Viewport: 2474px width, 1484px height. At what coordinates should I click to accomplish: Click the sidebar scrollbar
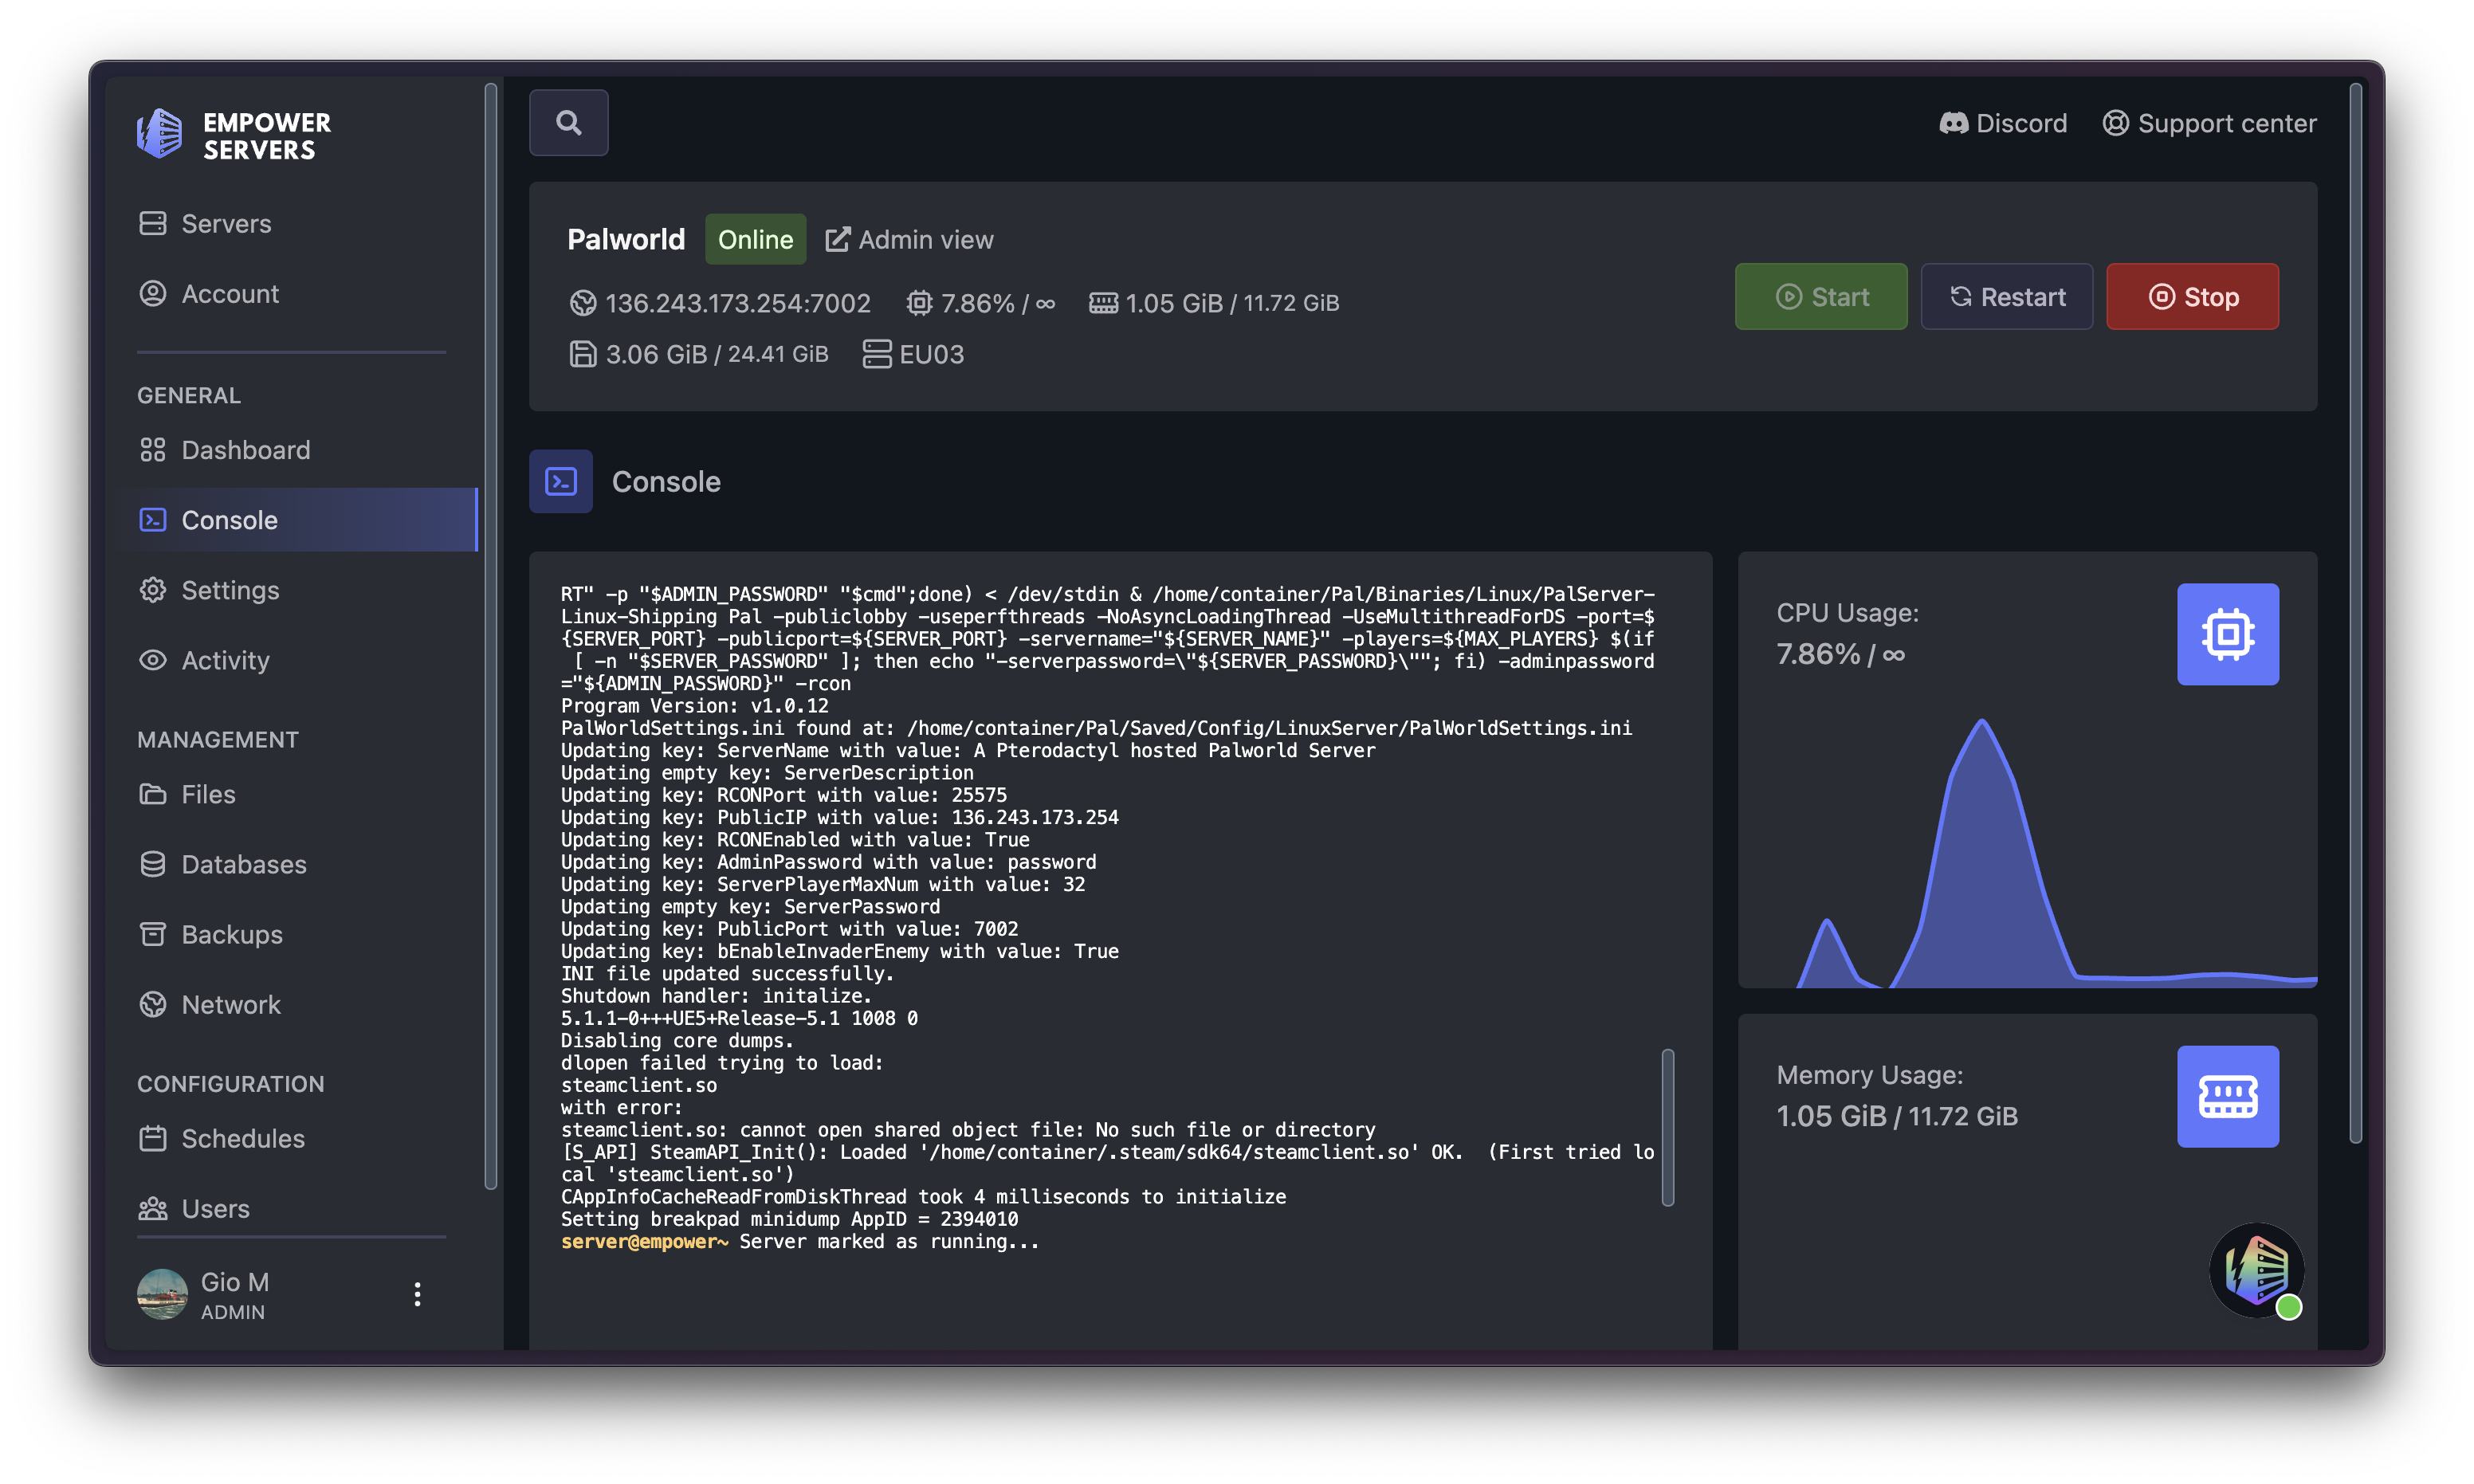pos(491,637)
